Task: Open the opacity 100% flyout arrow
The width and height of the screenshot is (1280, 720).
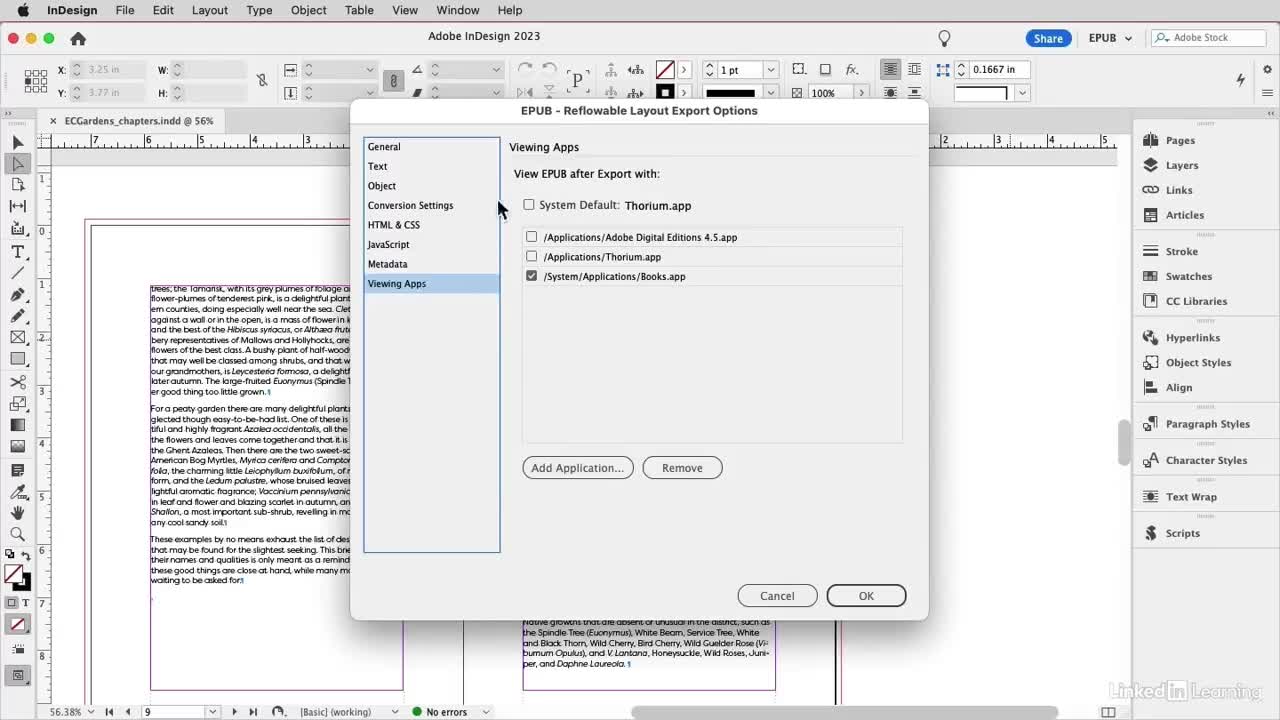Action: click(x=862, y=93)
